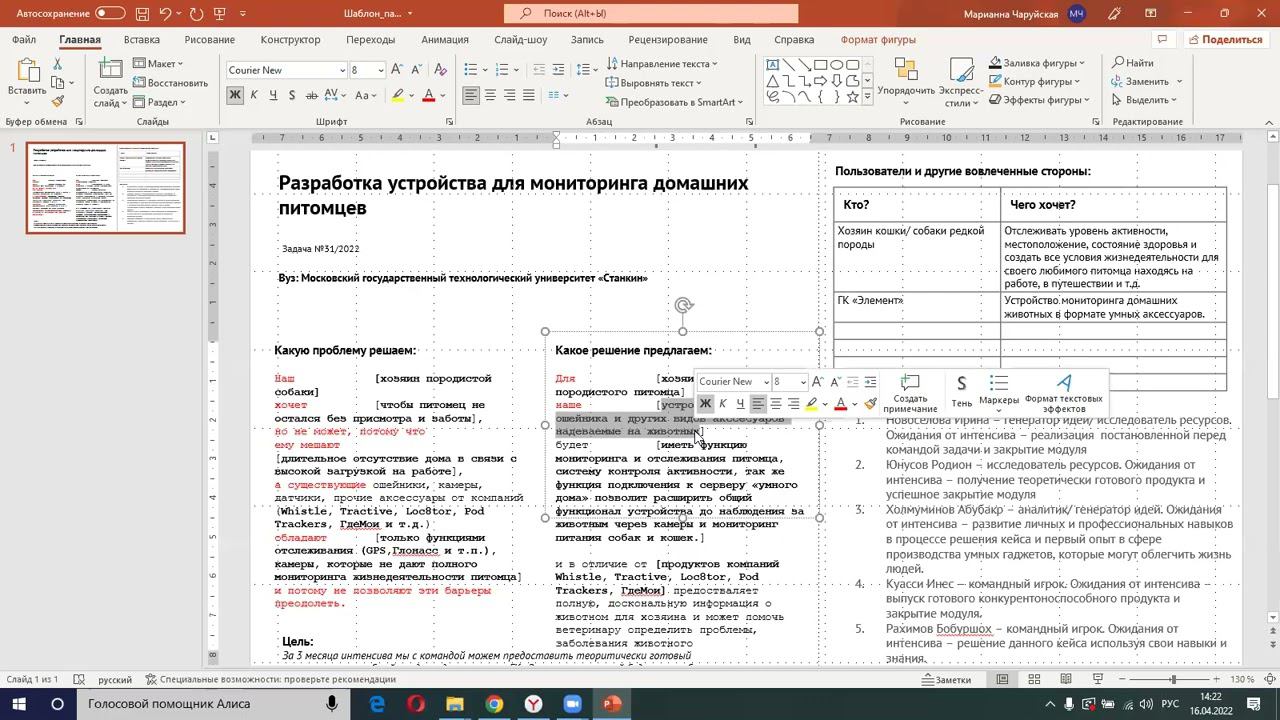The image size is (1280, 720).
Task: Open the ribbon font size dropdown
Action: (x=381, y=70)
